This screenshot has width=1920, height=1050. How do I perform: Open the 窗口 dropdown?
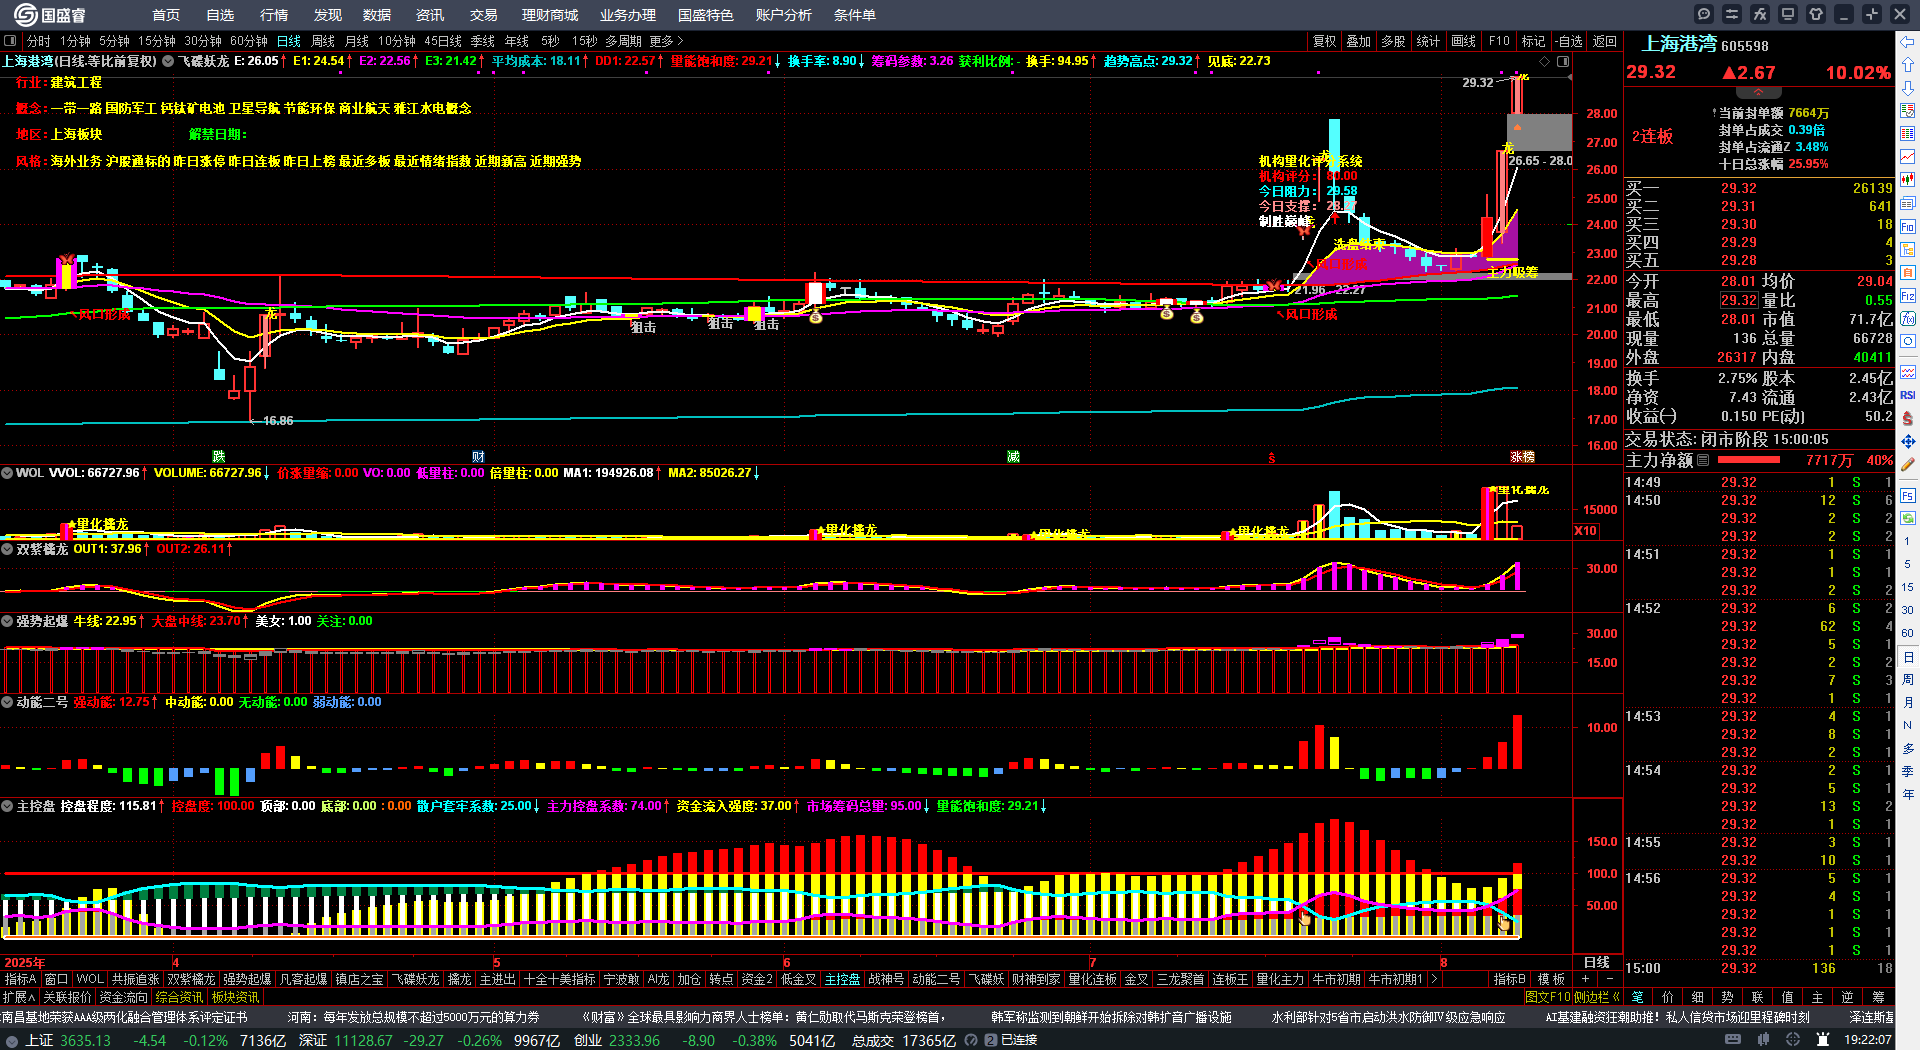pos(56,979)
